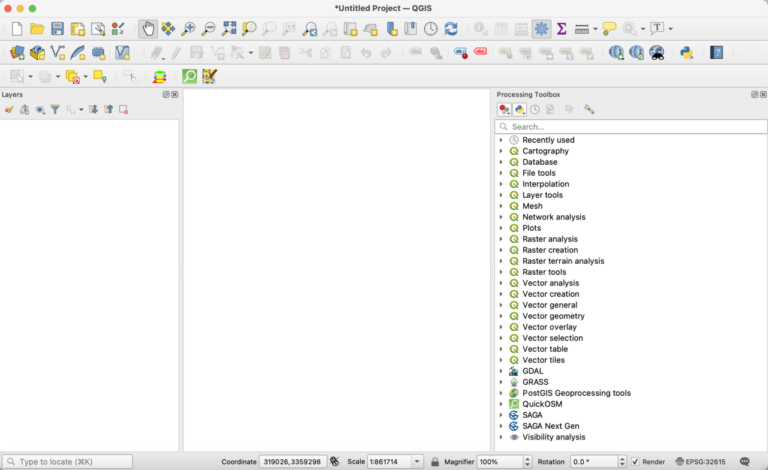Float the Layers panel with the dock button

[166, 94]
